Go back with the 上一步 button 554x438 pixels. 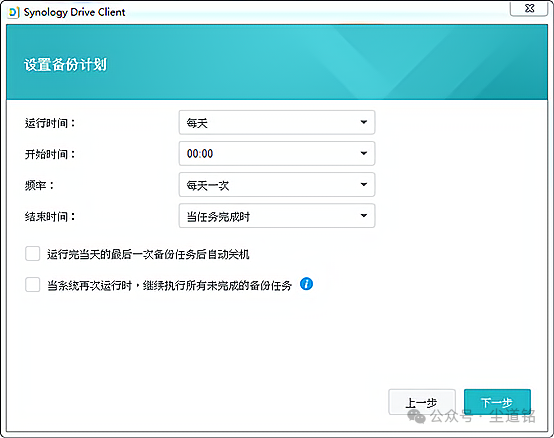click(x=422, y=402)
